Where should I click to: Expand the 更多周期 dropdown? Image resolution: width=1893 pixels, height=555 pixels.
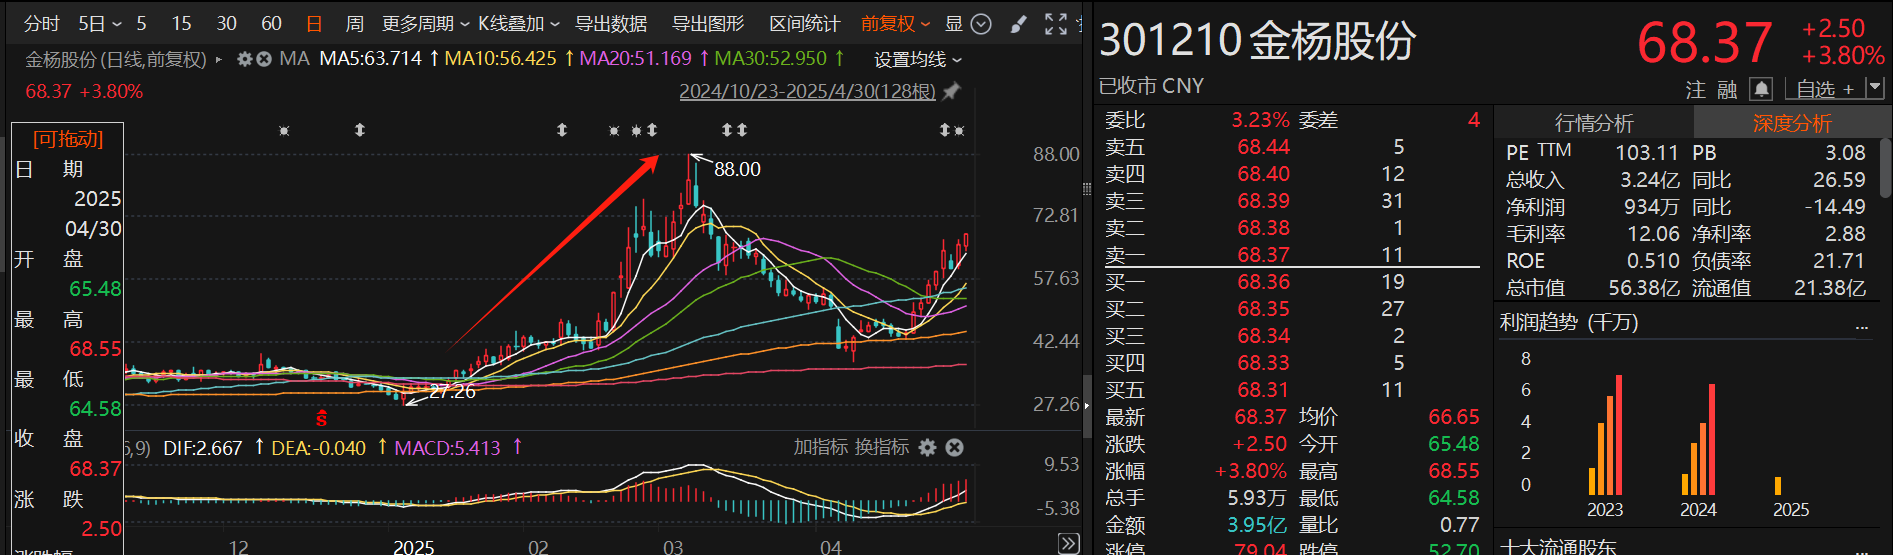[x=425, y=24]
